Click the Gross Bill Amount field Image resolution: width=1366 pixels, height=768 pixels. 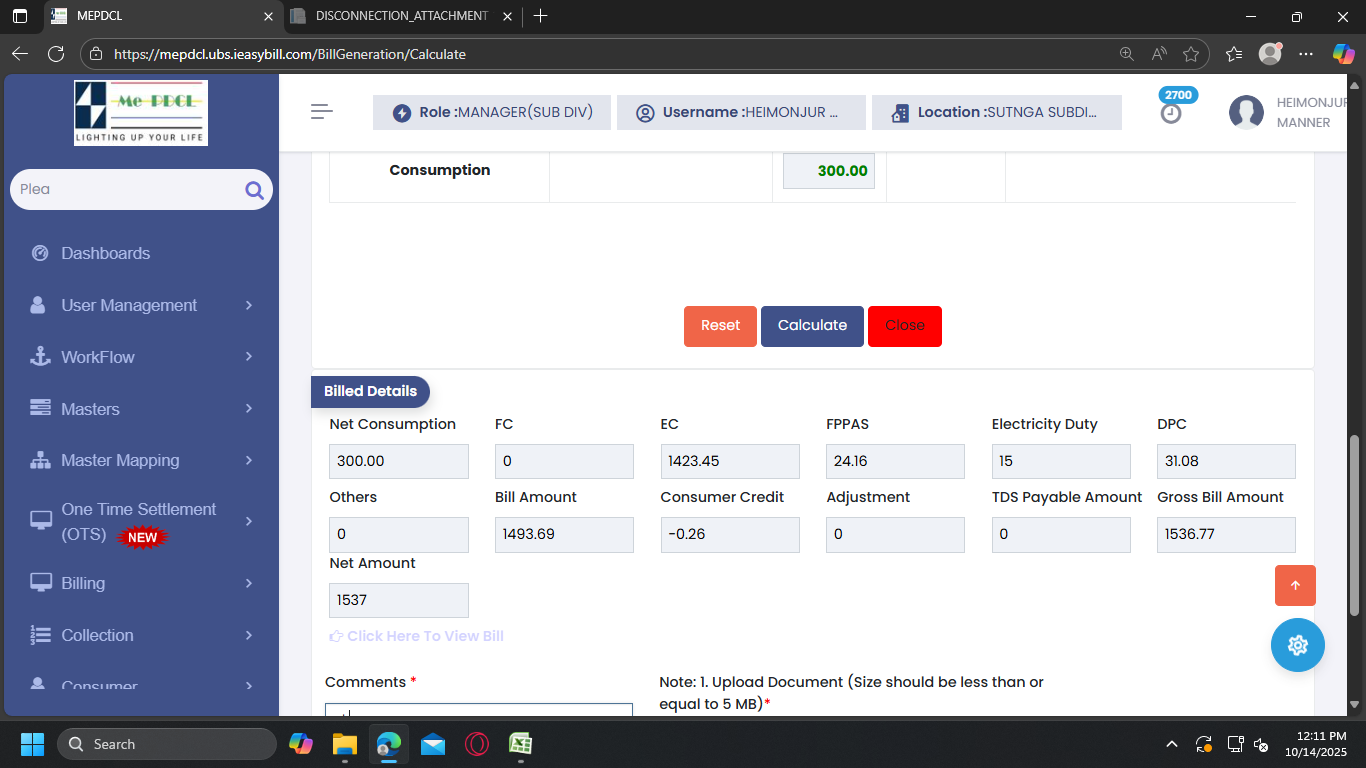tap(1226, 534)
